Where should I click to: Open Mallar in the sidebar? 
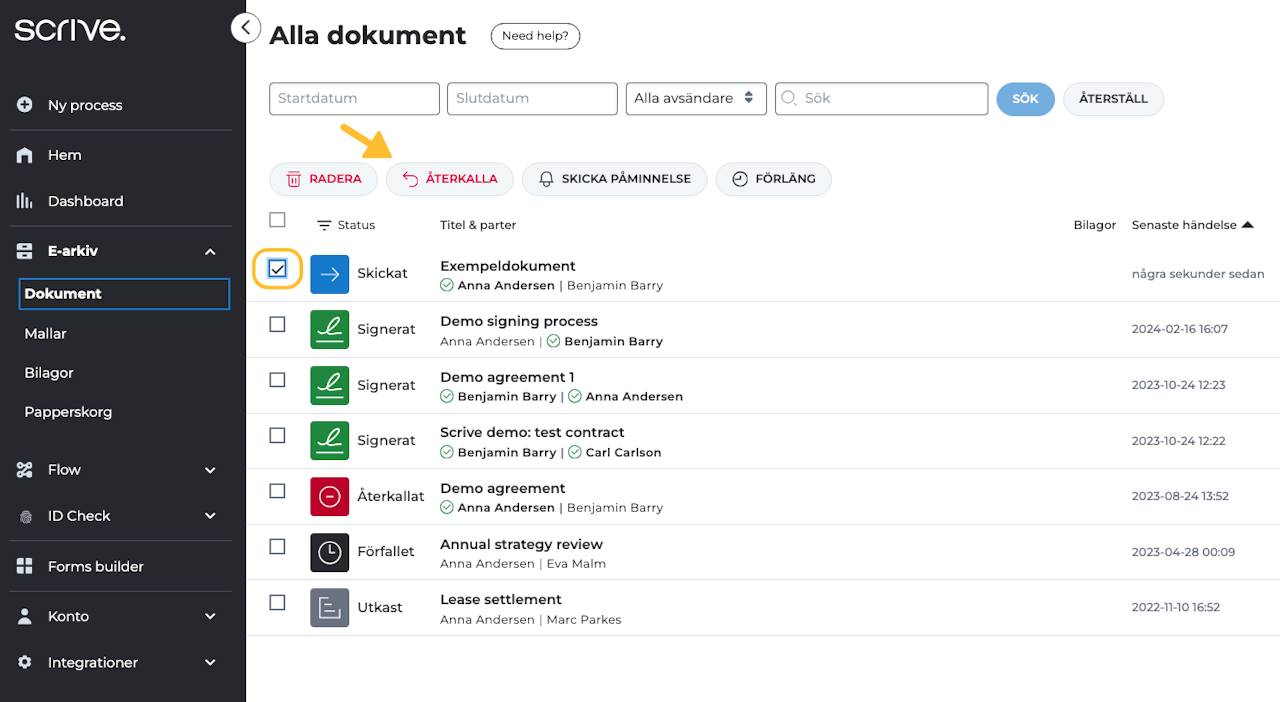[x=46, y=334]
